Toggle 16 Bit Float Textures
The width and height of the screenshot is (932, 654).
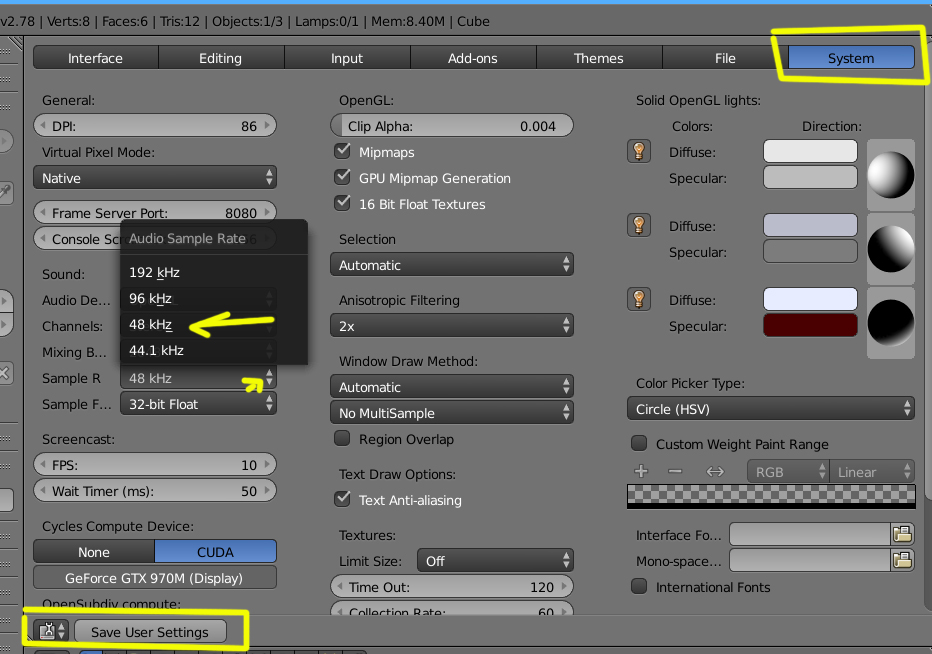(x=342, y=203)
